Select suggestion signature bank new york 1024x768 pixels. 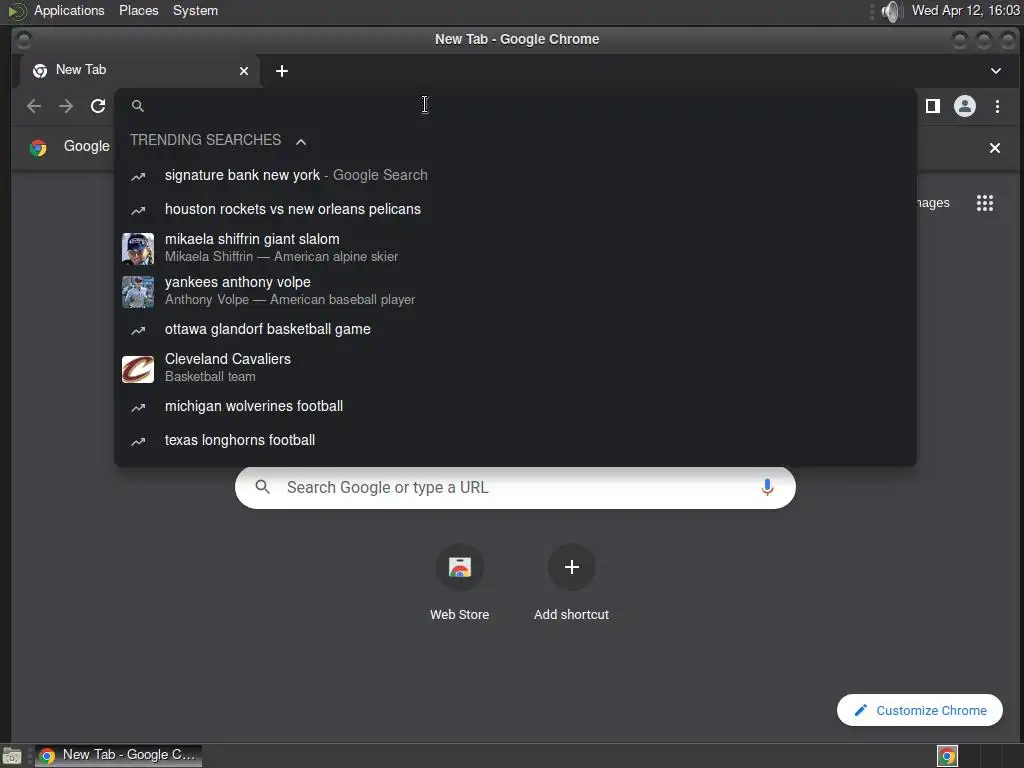coord(515,175)
